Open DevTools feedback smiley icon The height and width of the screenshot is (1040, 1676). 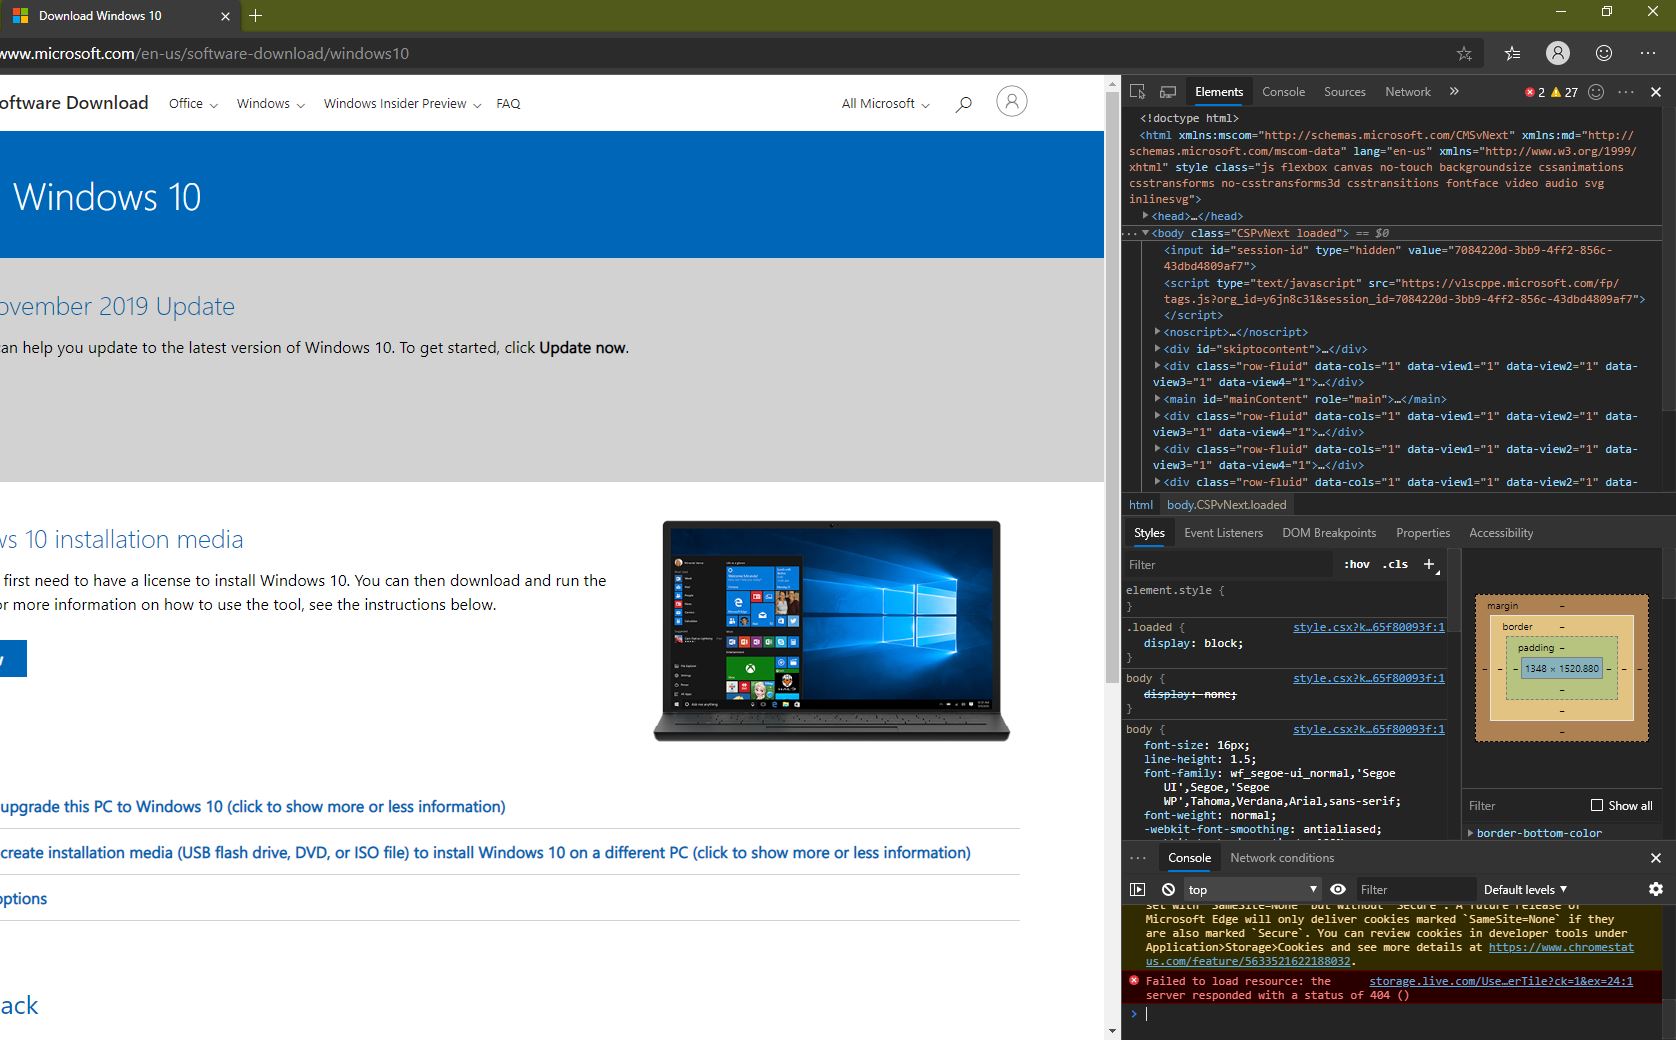pos(1596,91)
